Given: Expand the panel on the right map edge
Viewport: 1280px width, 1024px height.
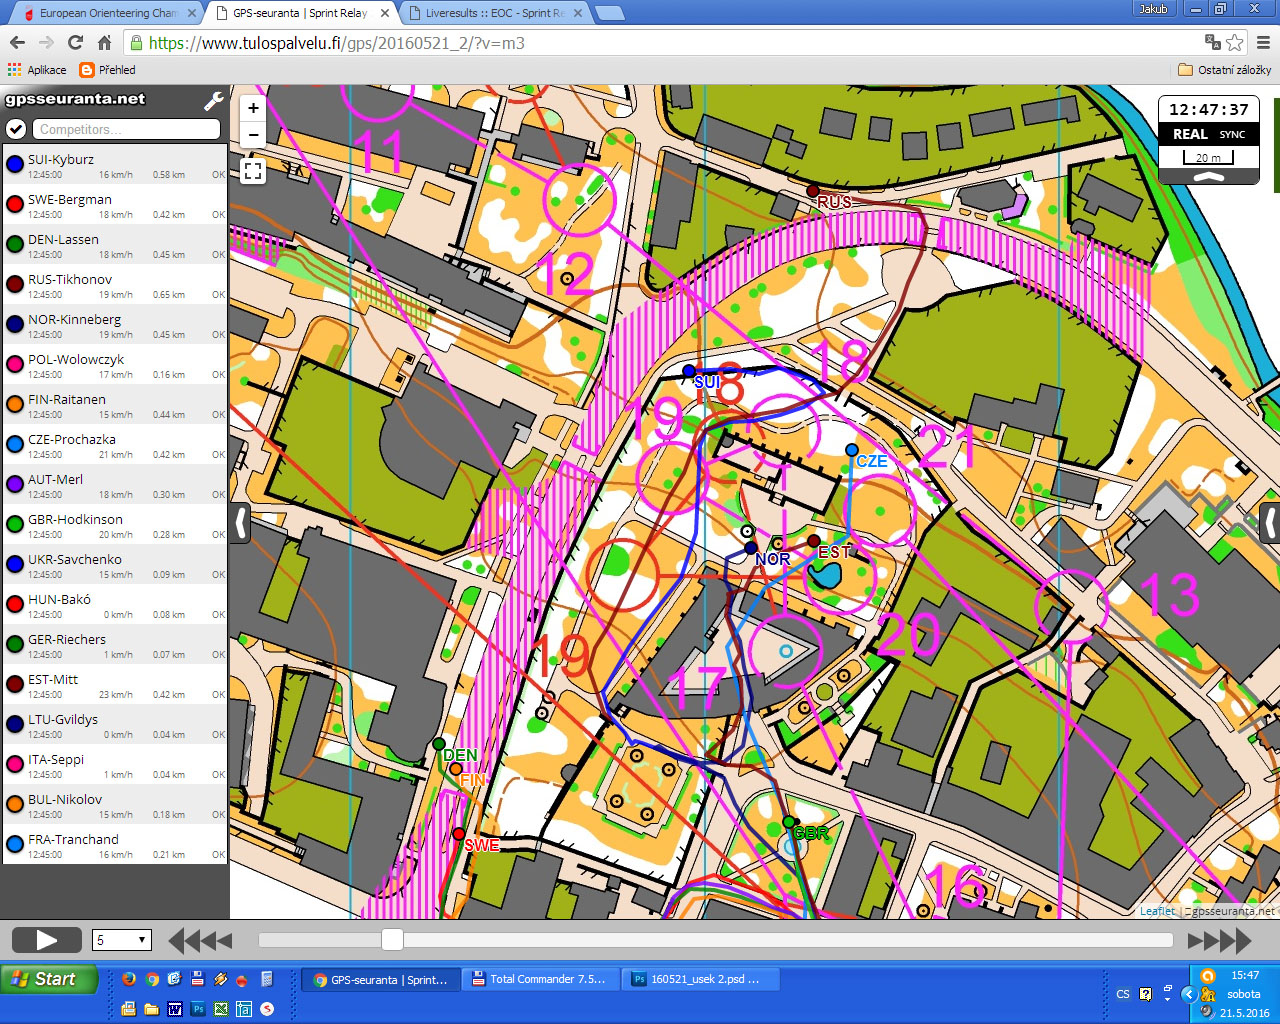Looking at the screenshot, I should (x=1270, y=523).
